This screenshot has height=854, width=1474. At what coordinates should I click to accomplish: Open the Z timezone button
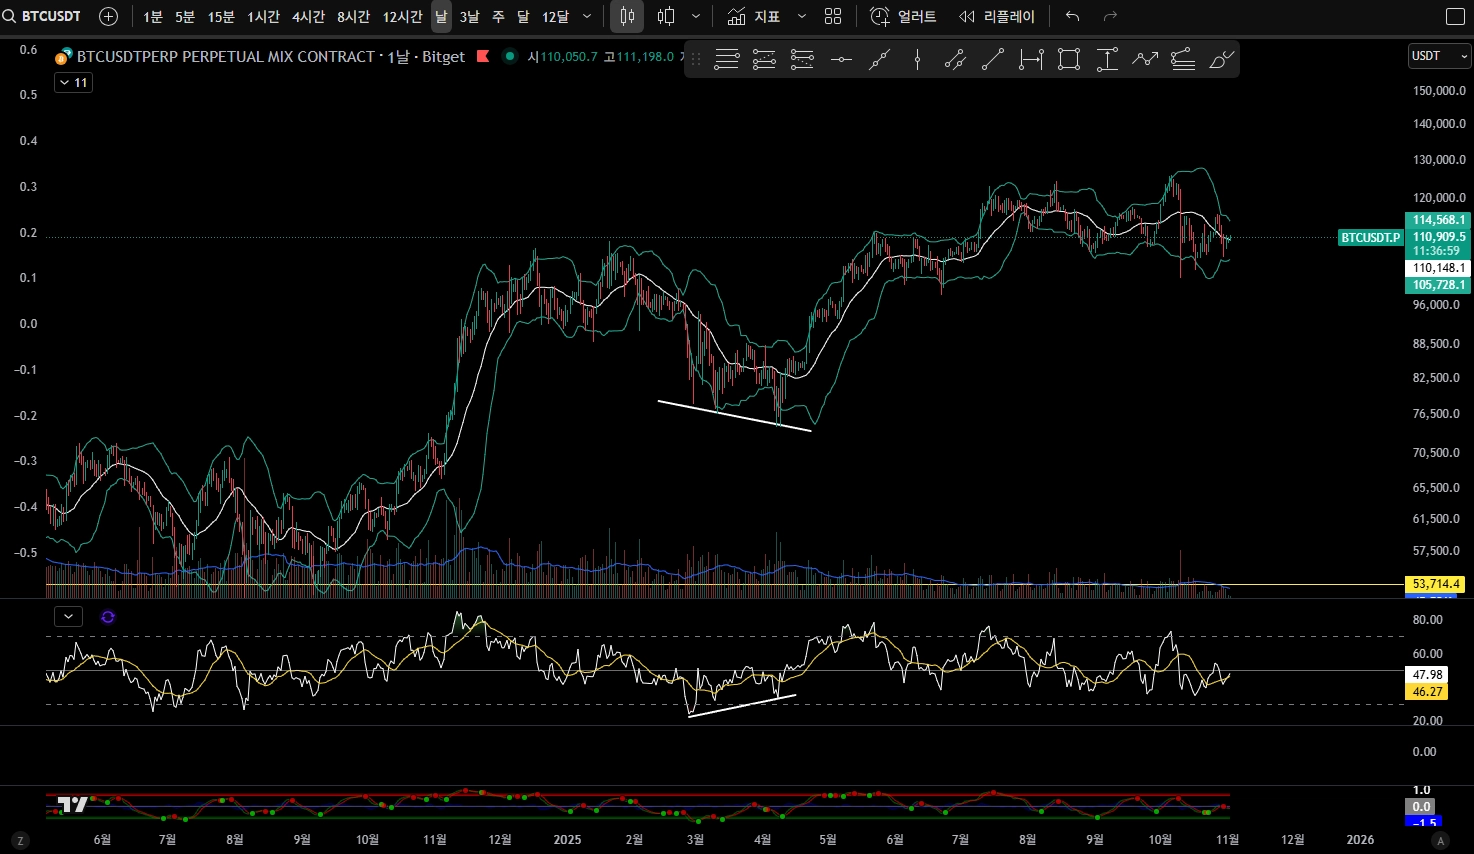pos(20,840)
